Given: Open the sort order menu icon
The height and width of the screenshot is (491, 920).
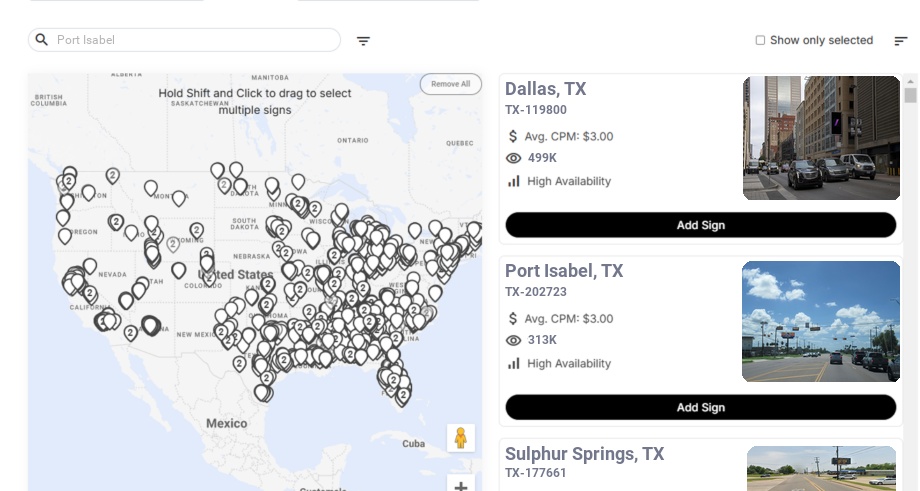Looking at the screenshot, I should (901, 41).
